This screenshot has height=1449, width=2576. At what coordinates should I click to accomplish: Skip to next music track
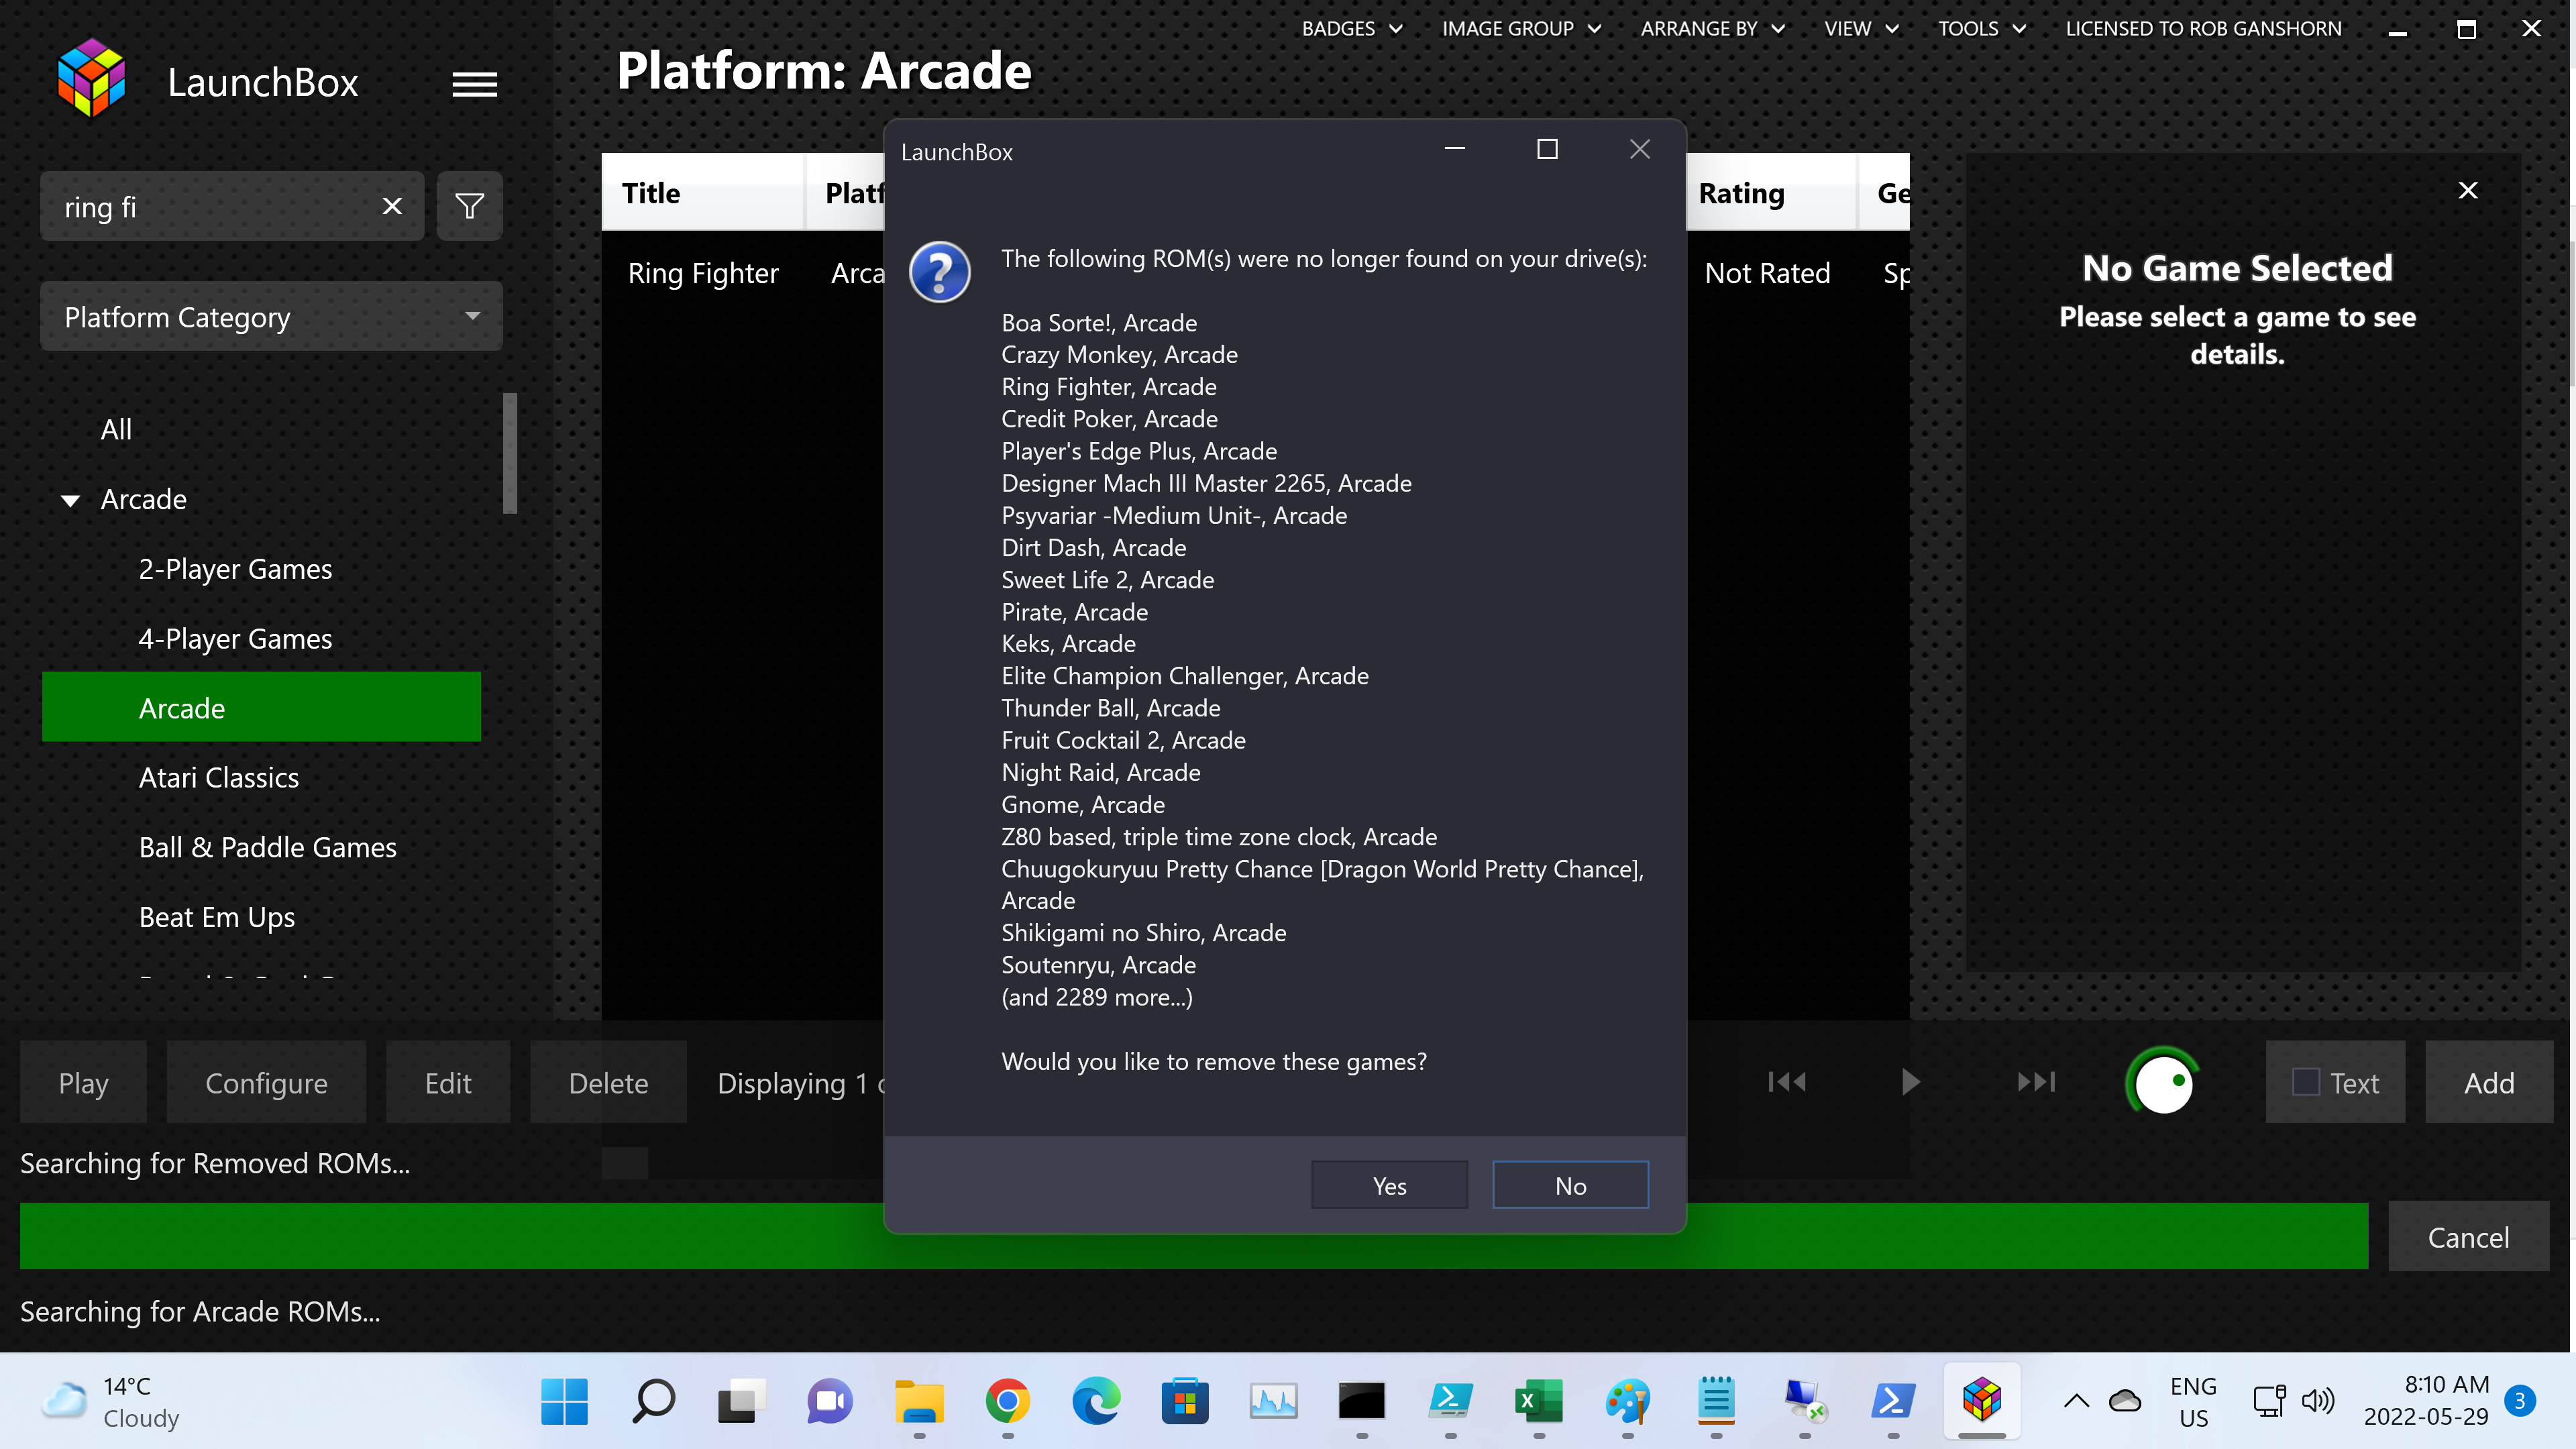pos(2036,1082)
